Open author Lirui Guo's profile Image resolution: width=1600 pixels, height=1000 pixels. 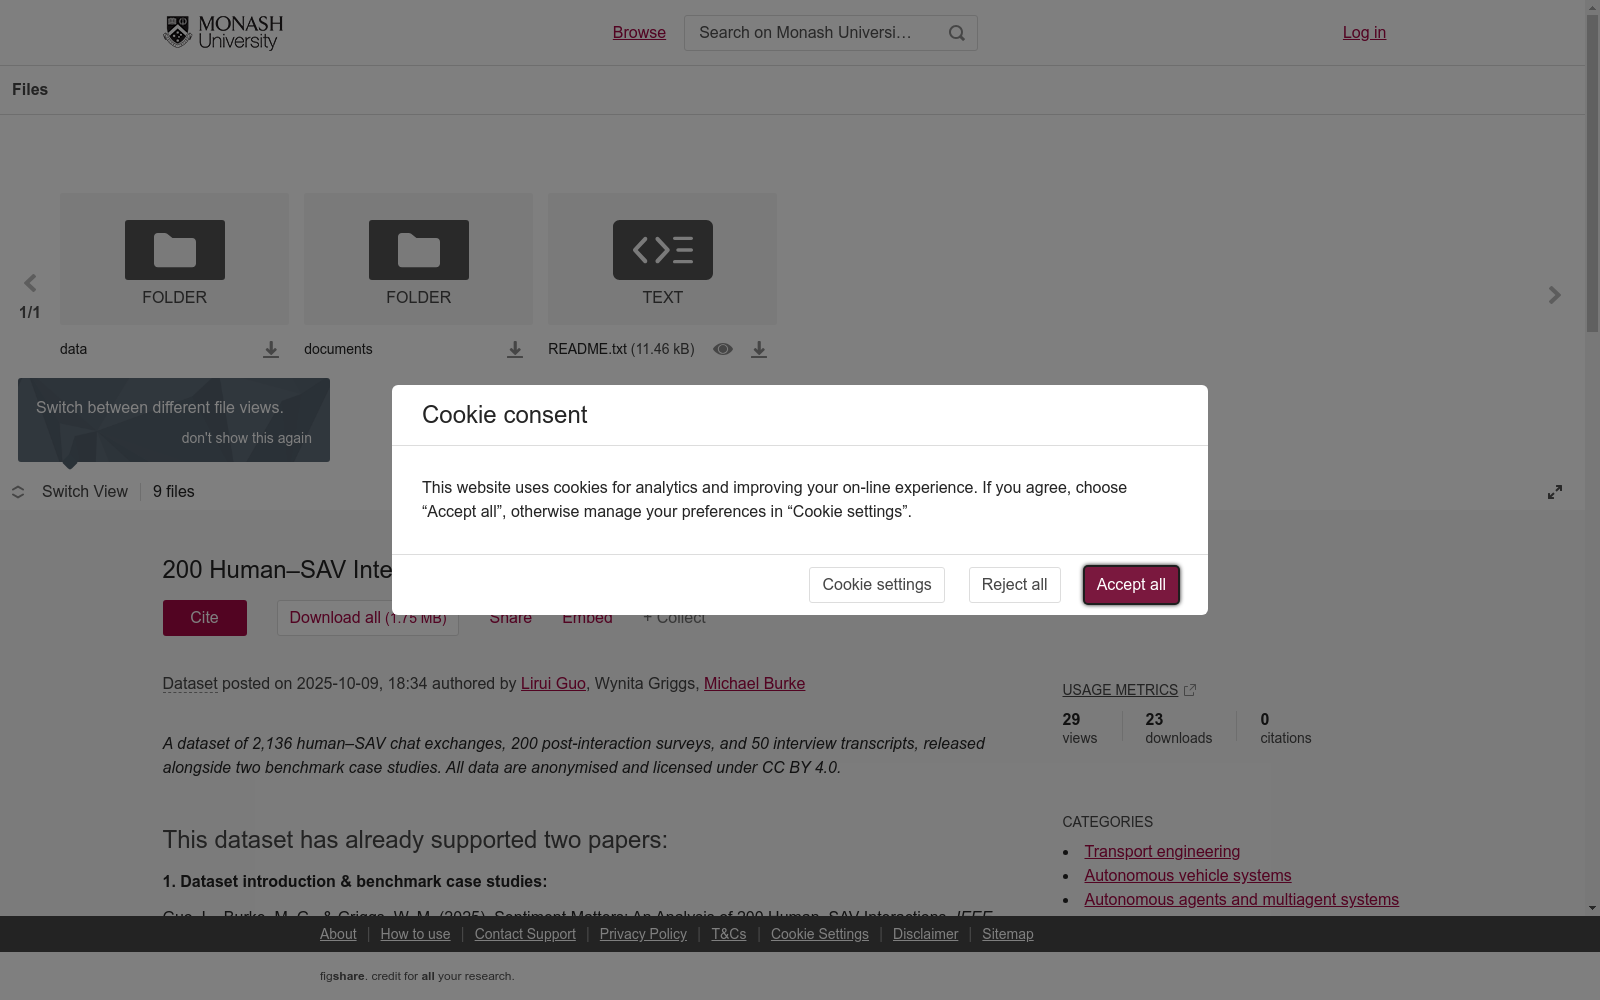(x=553, y=684)
